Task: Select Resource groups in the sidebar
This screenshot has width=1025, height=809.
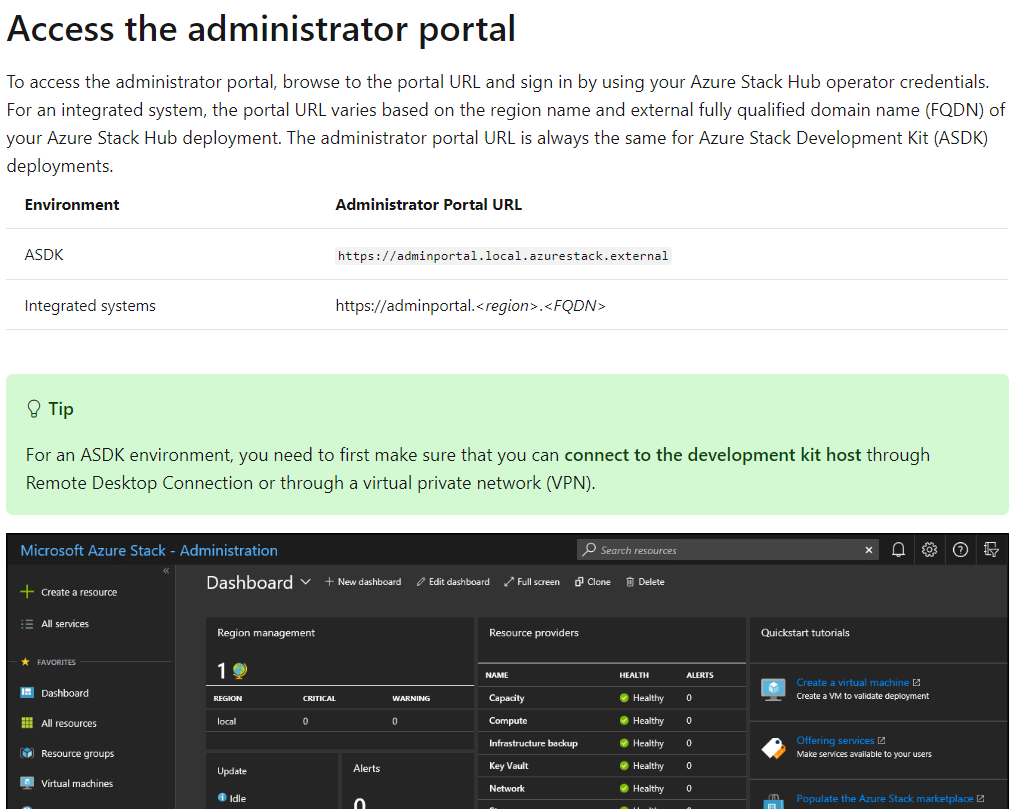Action: [x=77, y=753]
